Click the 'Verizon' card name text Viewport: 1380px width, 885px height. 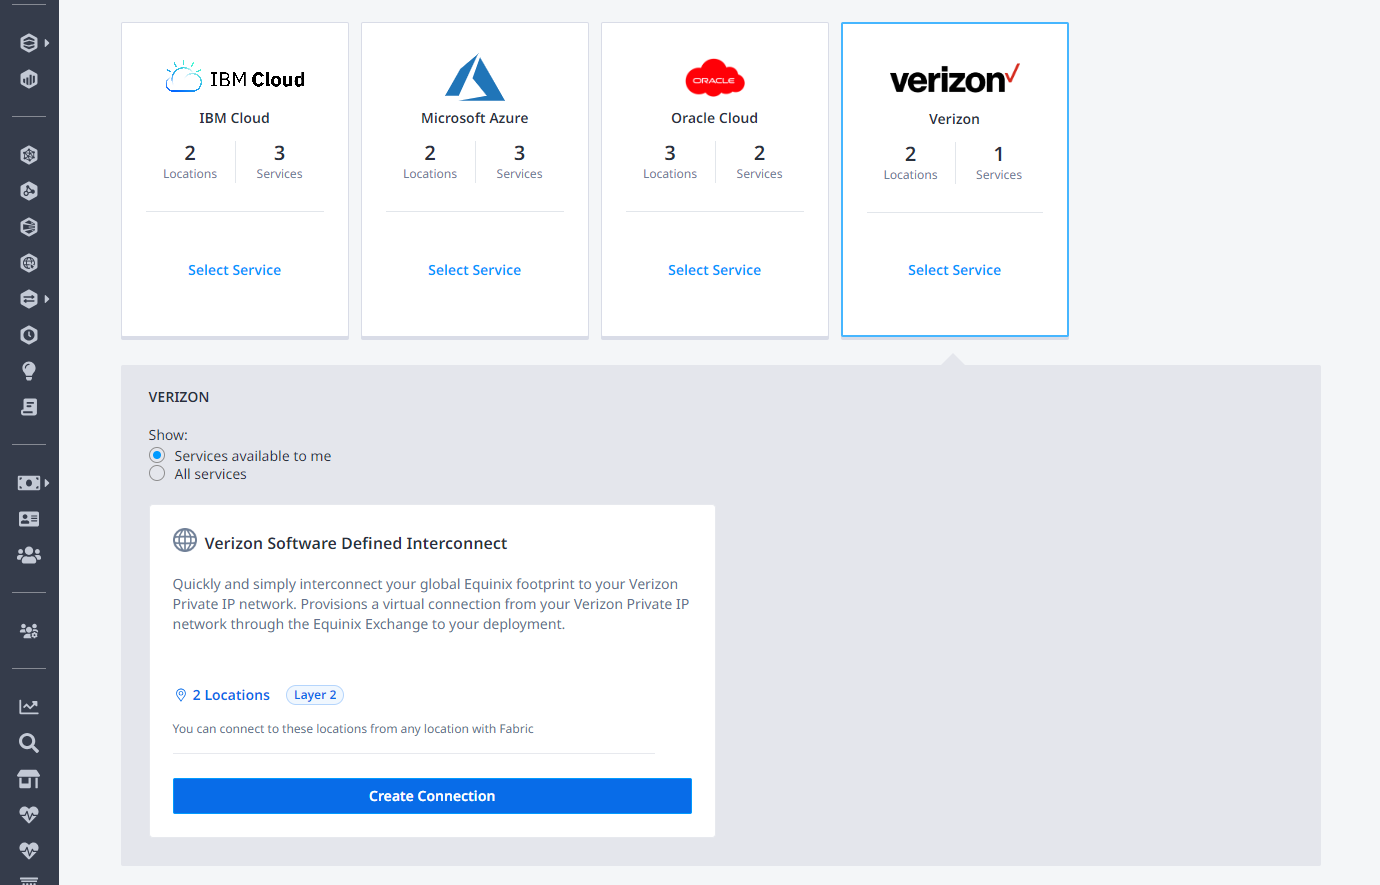pyautogui.click(x=955, y=119)
